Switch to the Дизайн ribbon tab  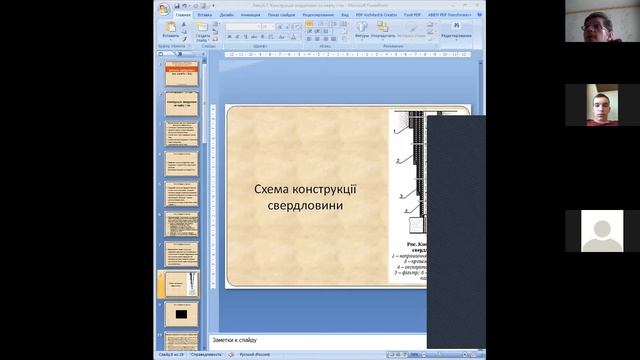click(227, 15)
